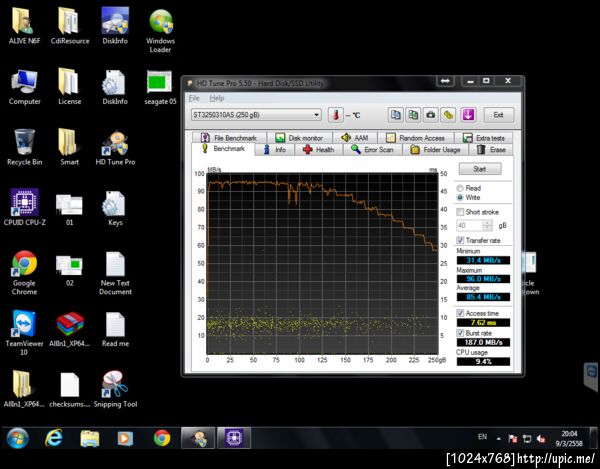Screen dimensions: 600x469
Task: Click the short stroke gB input field
Action: click(470, 225)
